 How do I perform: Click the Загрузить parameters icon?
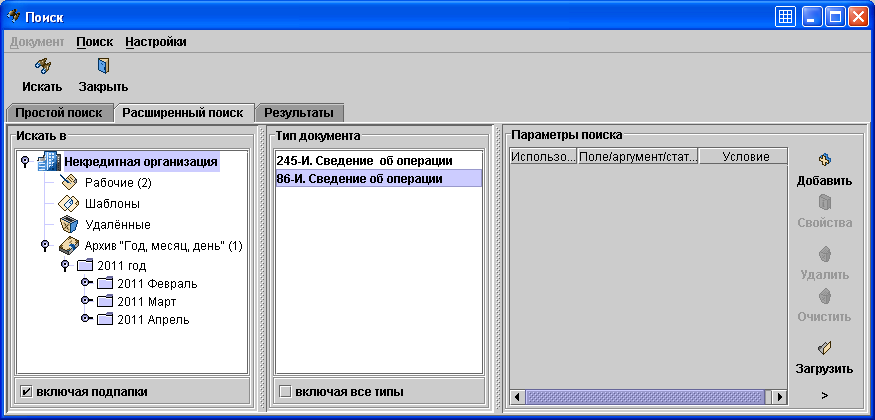pos(824,348)
